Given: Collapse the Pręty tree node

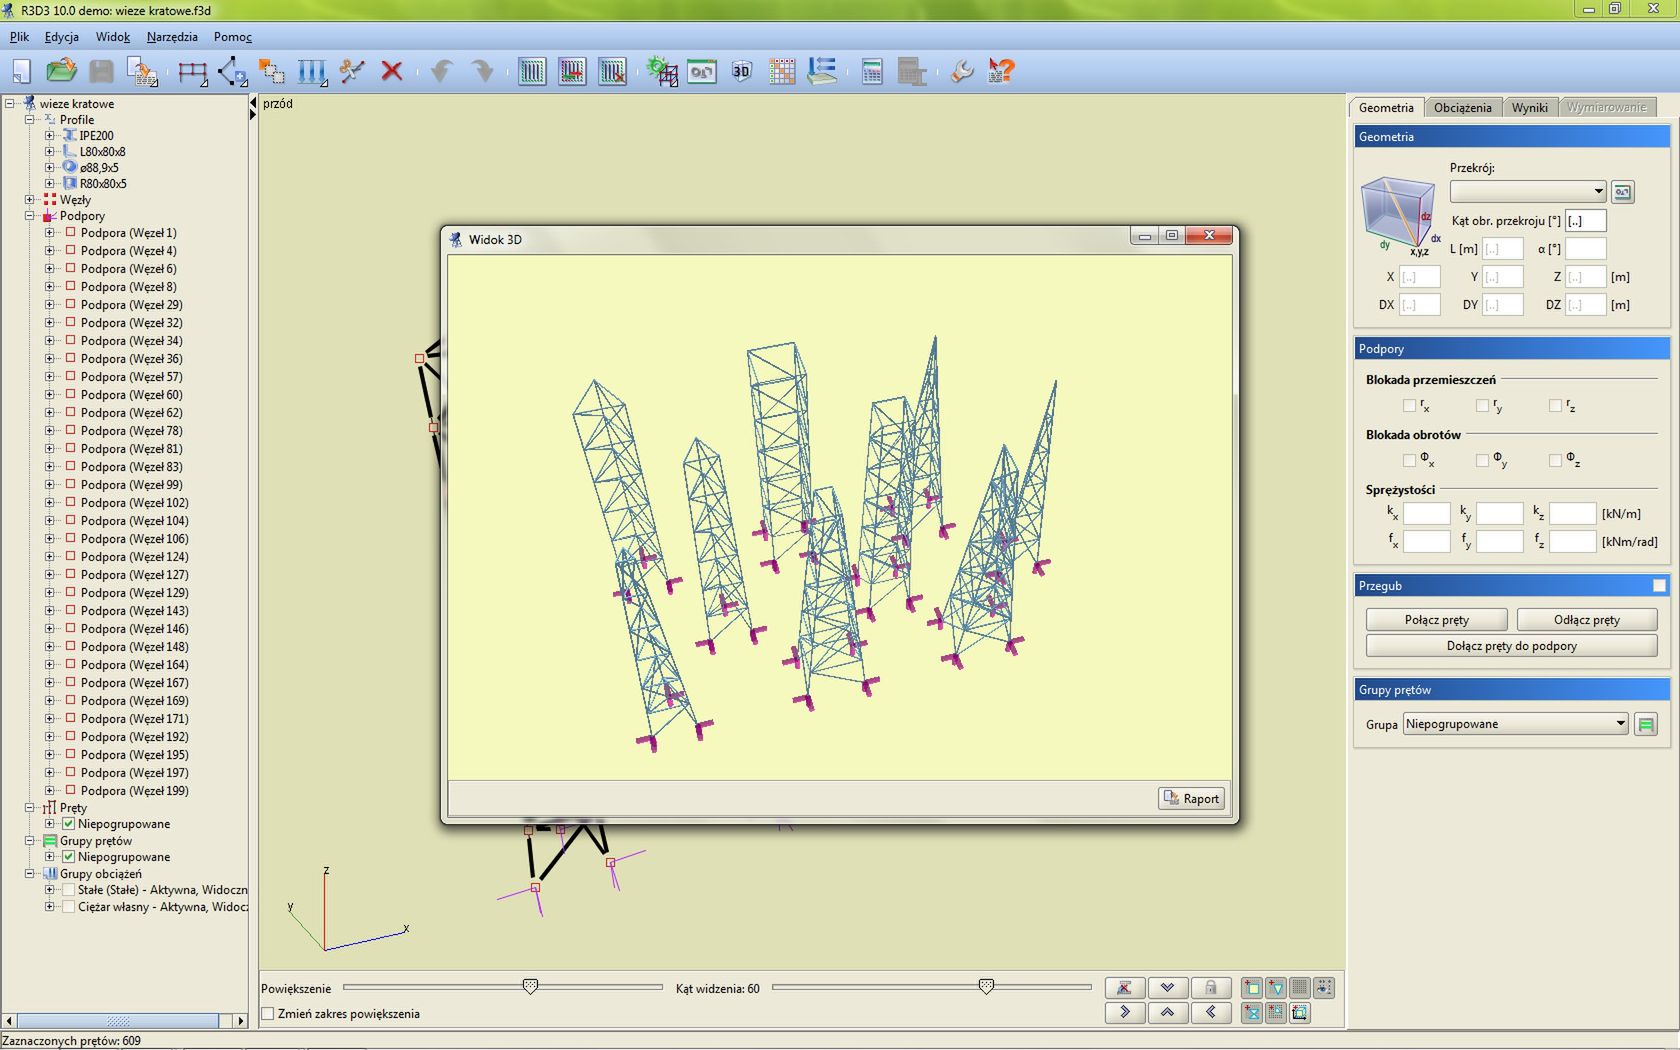Looking at the screenshot, I should click(x=30, y=808).
